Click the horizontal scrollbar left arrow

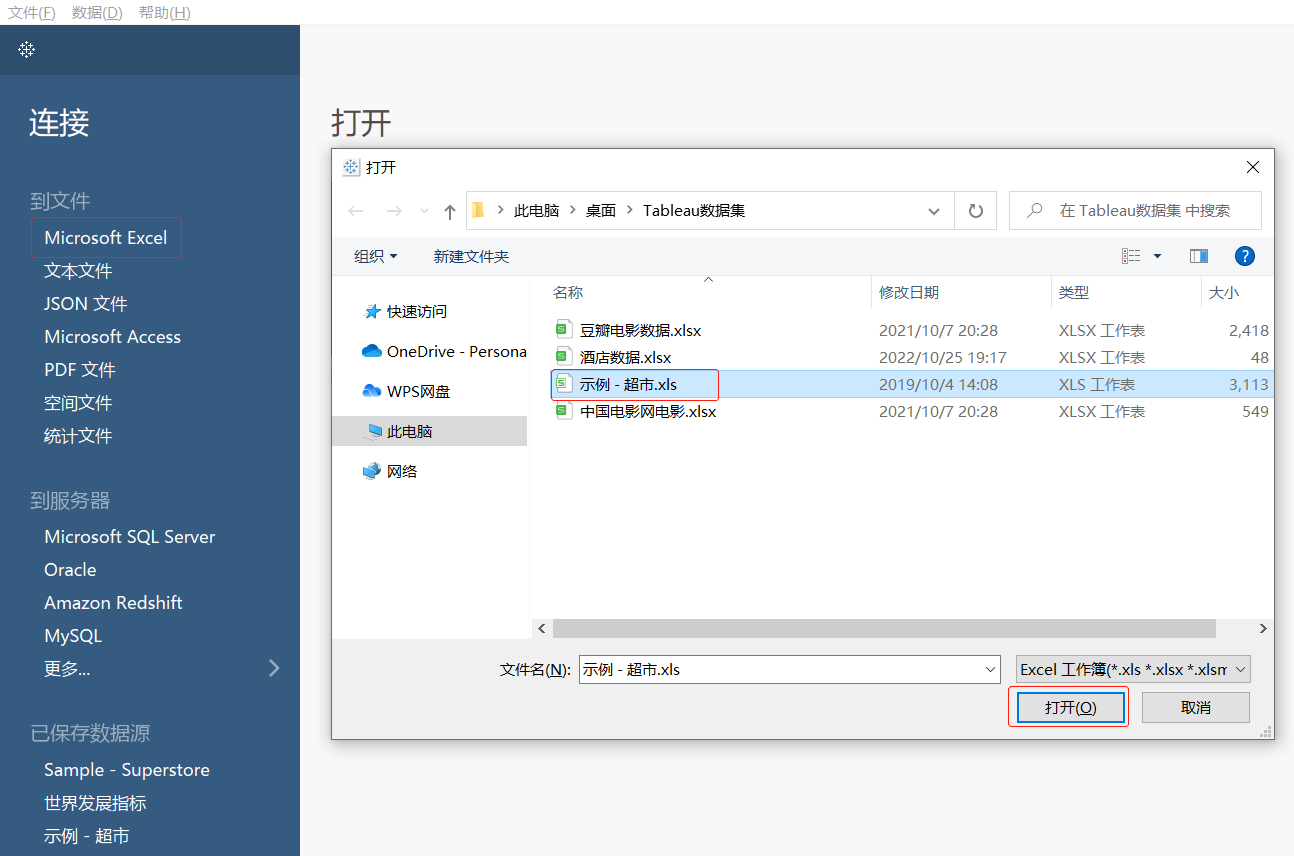542,628
